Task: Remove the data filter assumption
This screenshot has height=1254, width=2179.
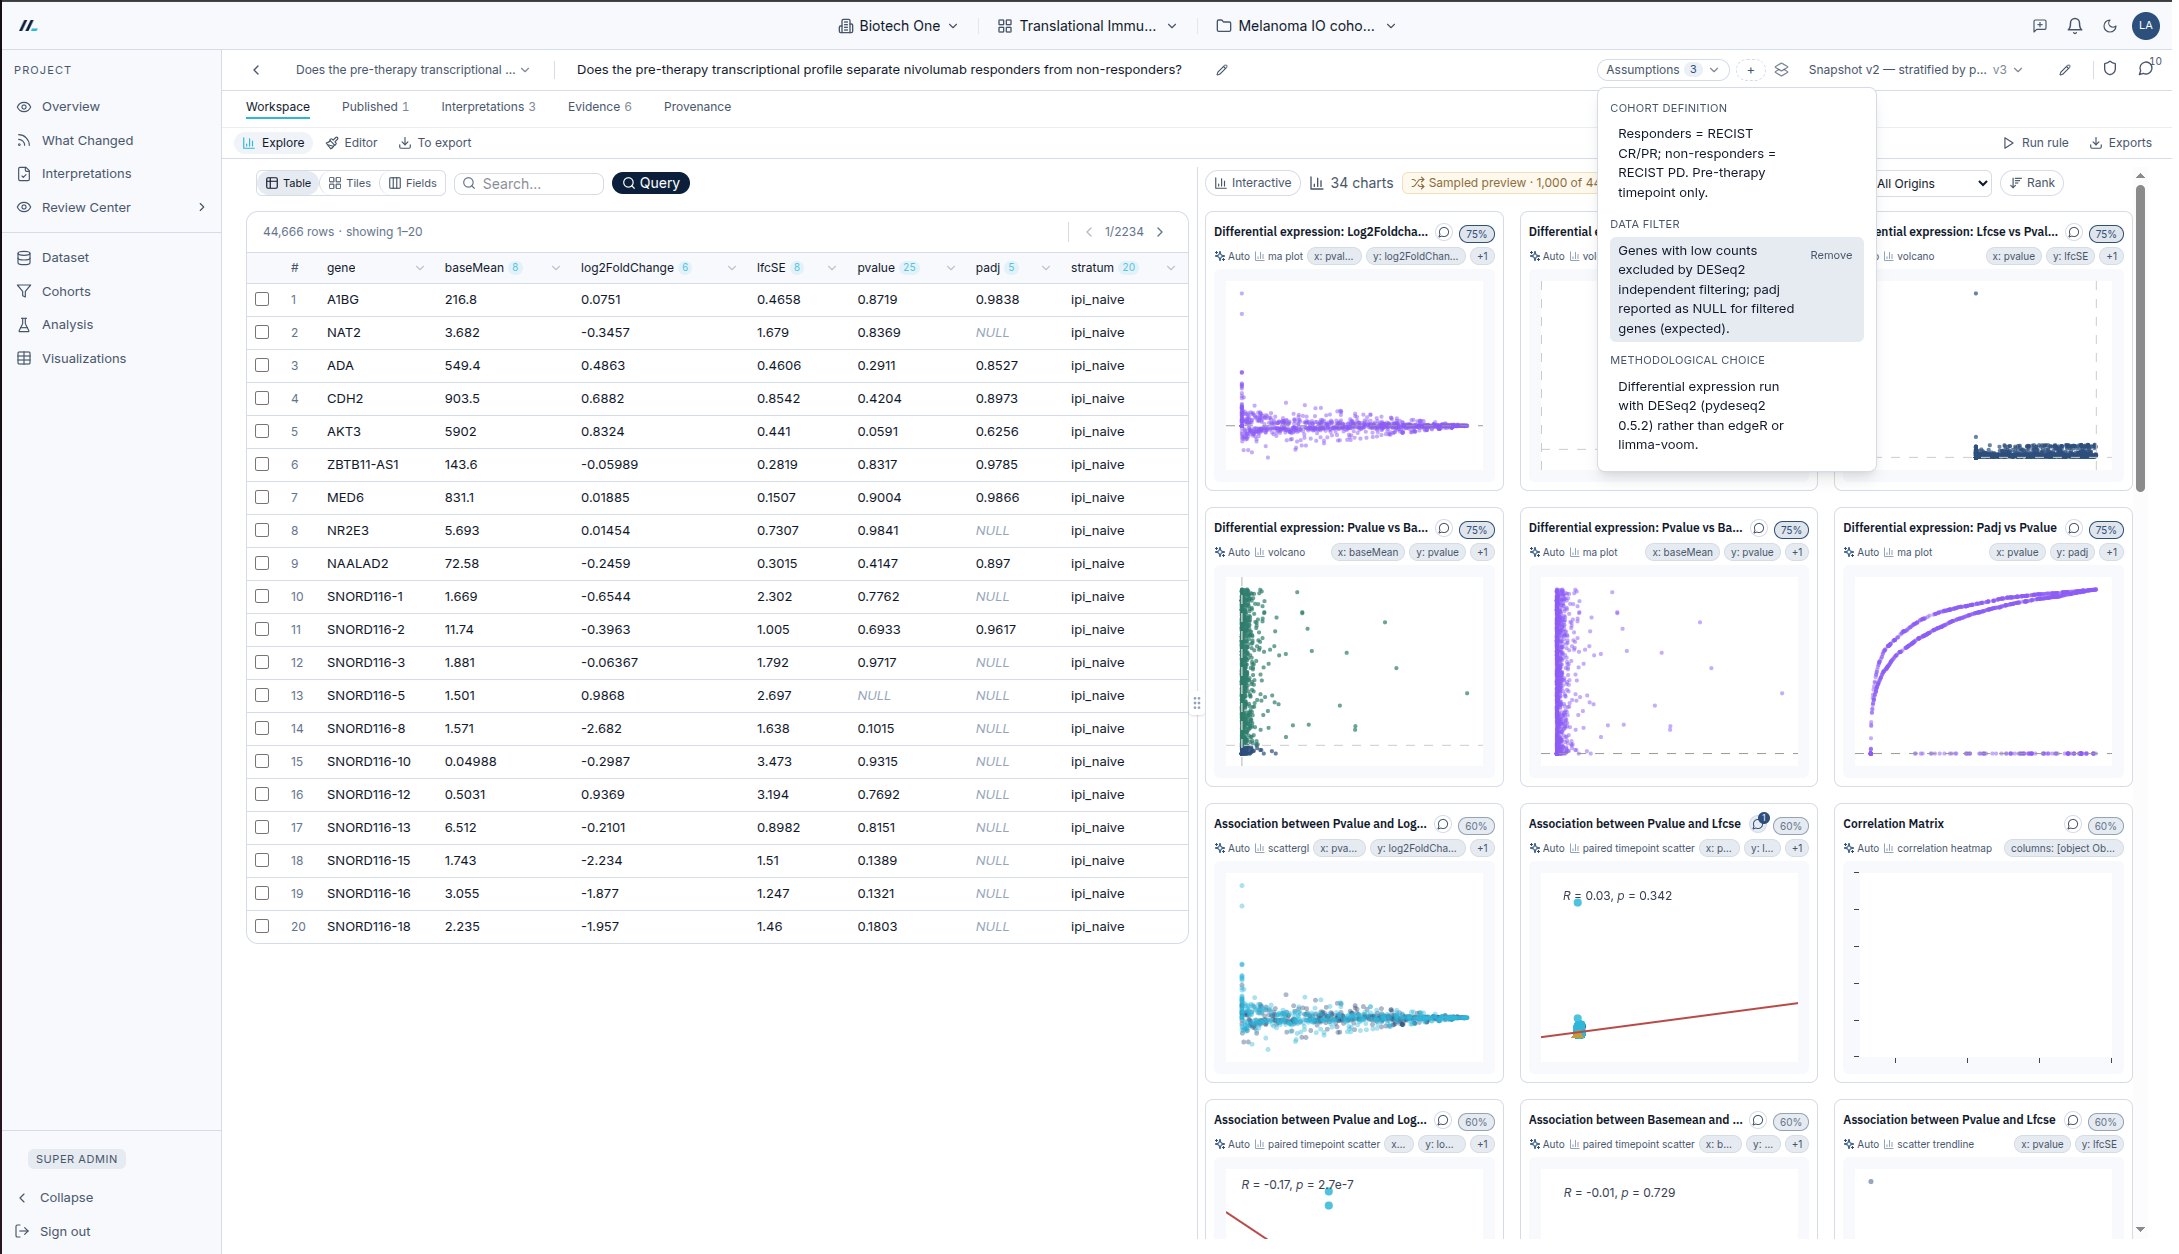Action: (1830, 256)
